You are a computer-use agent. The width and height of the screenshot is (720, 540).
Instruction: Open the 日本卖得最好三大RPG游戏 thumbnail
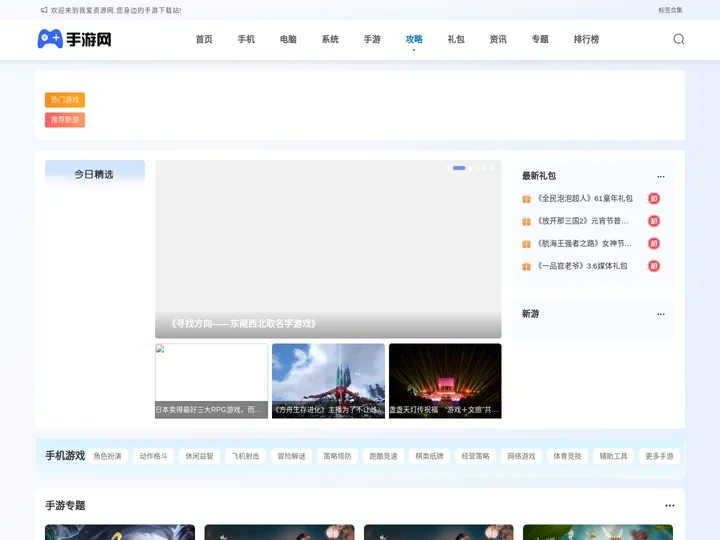coord(211,381)
